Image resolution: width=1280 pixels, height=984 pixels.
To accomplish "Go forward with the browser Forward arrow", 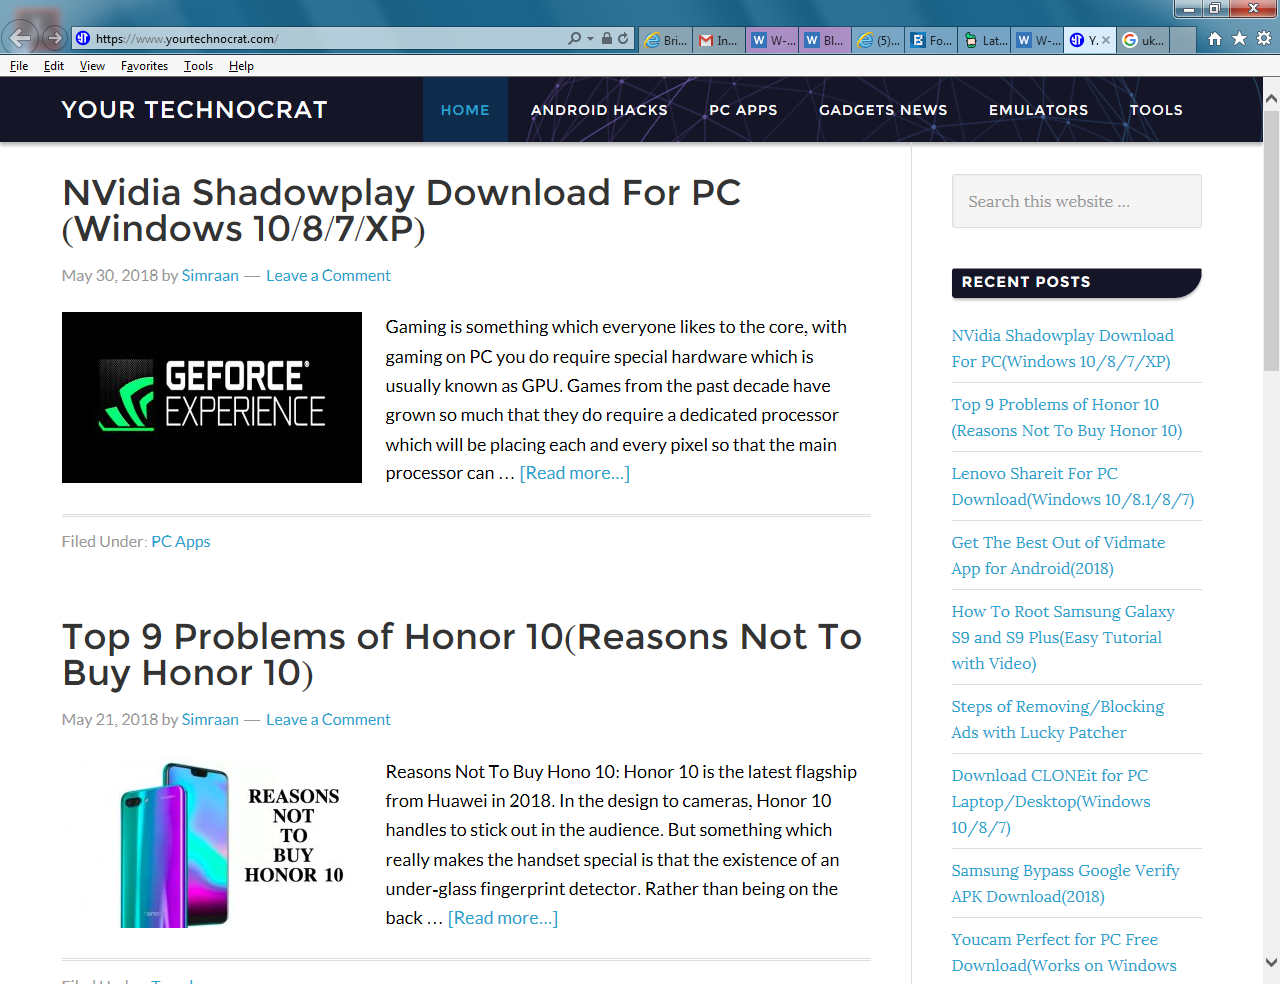I will (x=54, y=38).
